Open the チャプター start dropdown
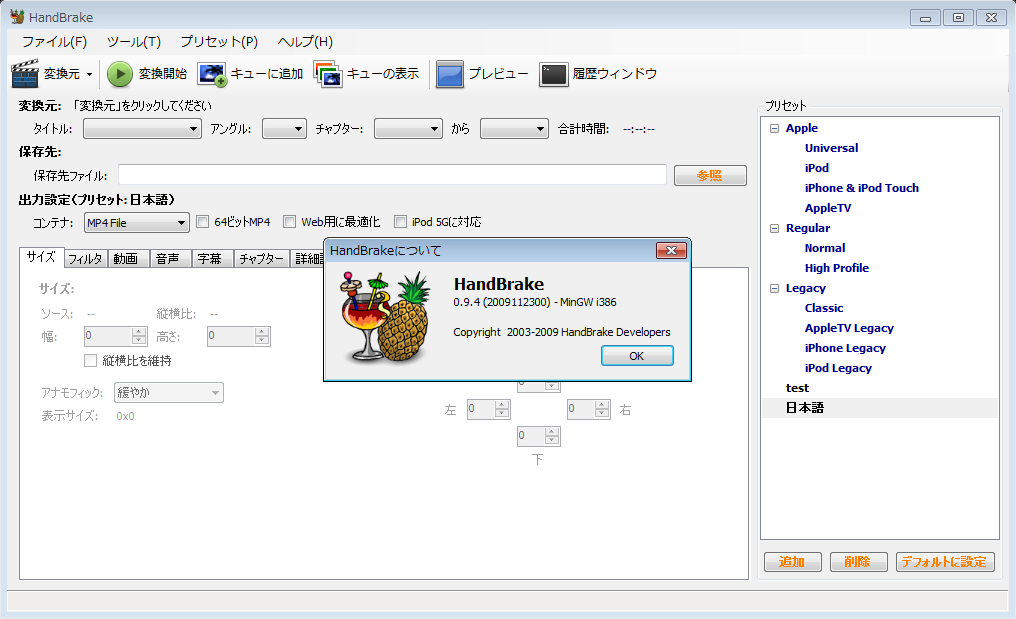Screen dimensions: 1016x619 point(408,129)
